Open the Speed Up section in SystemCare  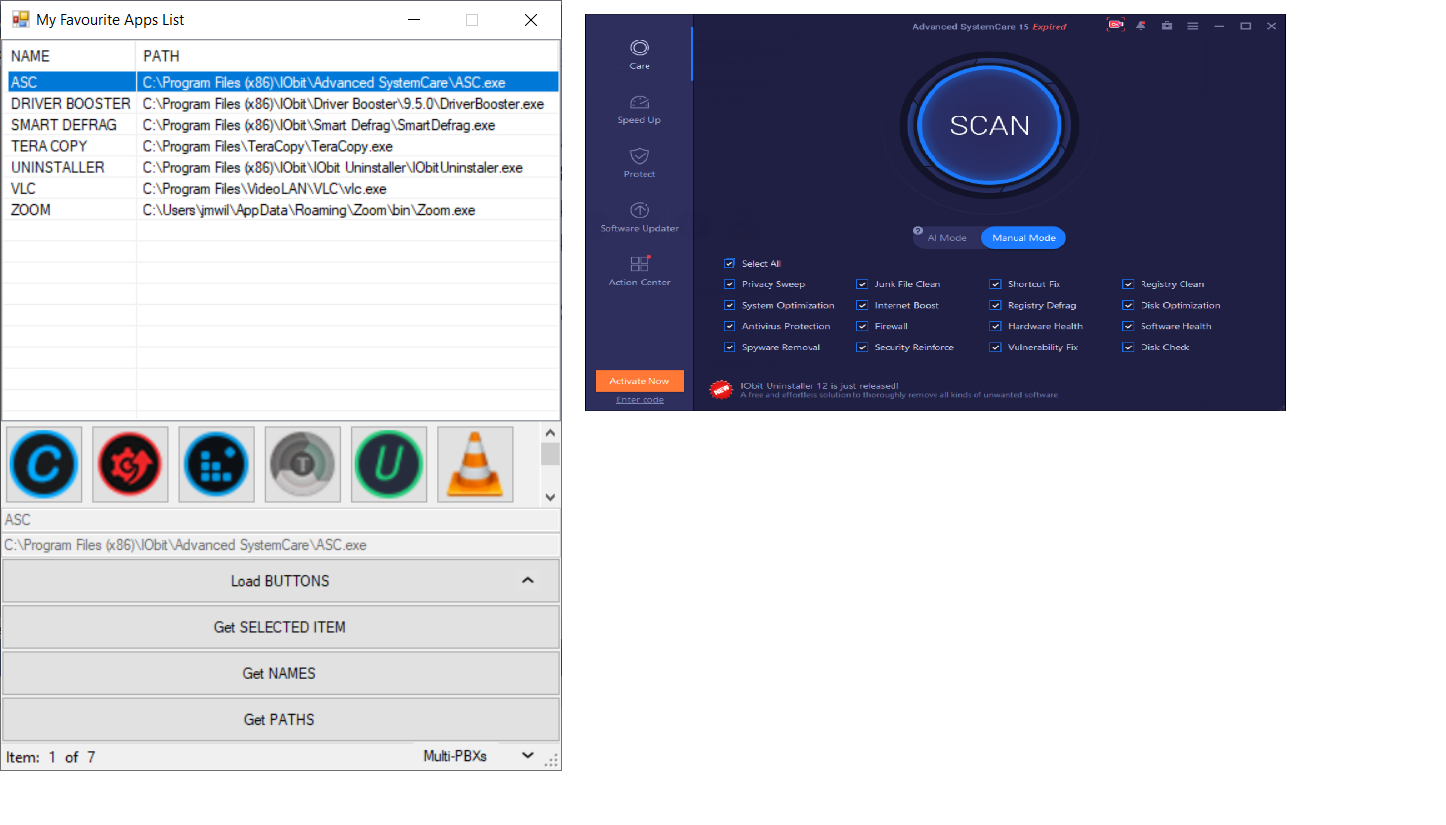click(x=639, y=108)
